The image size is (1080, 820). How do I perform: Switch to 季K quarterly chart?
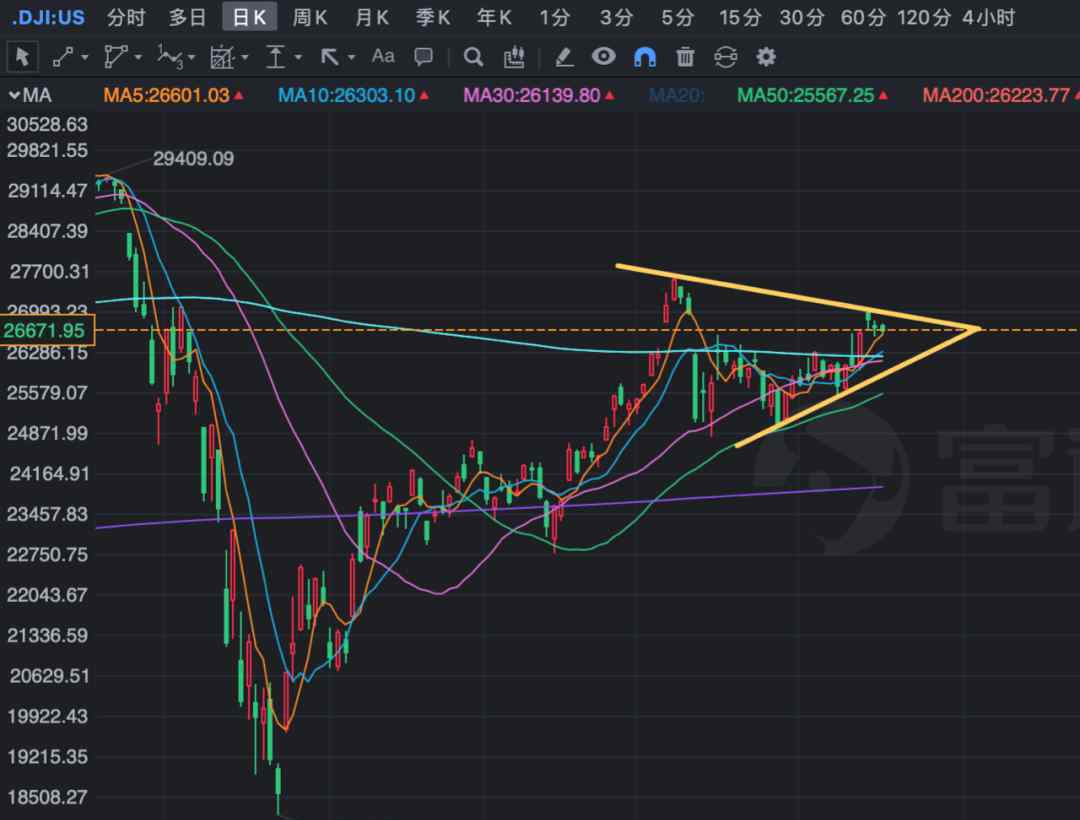(433, 17)
